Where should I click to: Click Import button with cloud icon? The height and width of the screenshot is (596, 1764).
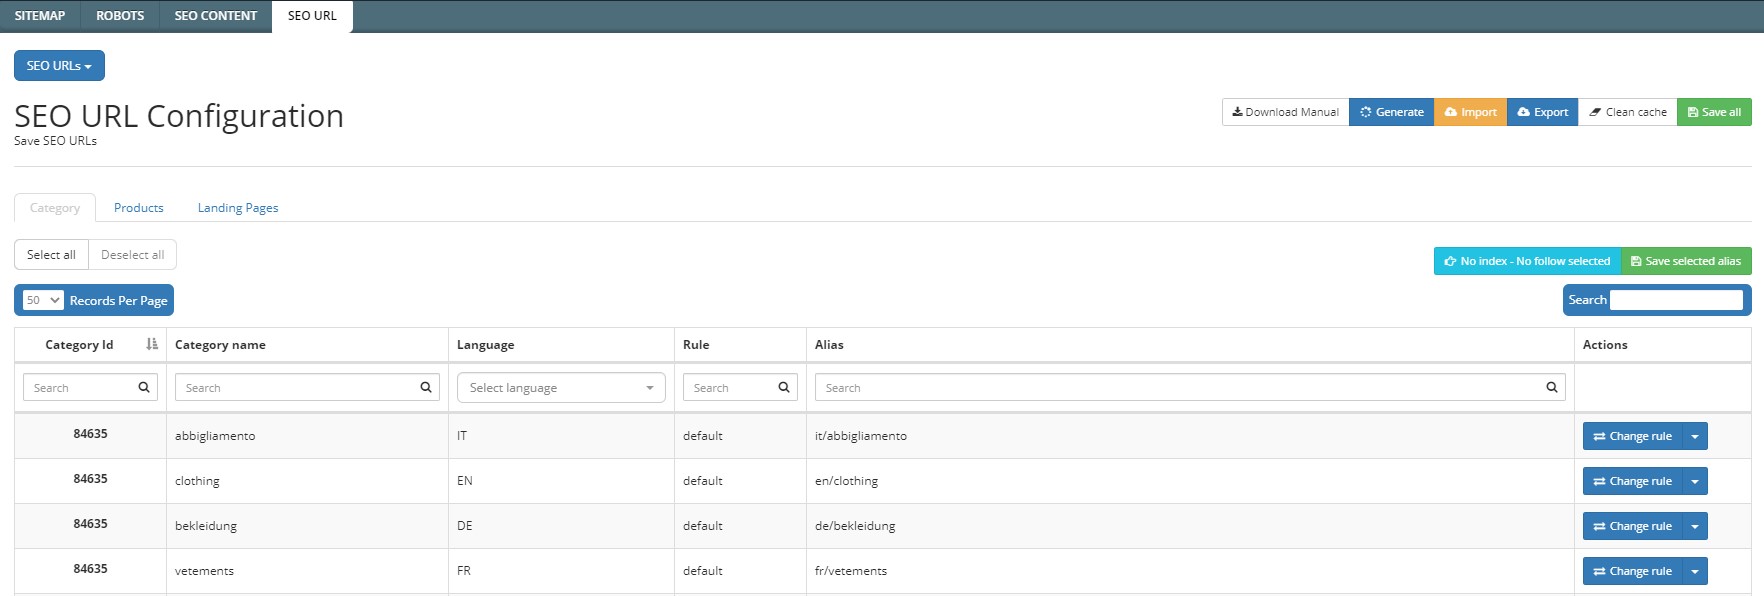coord(1470,112)
